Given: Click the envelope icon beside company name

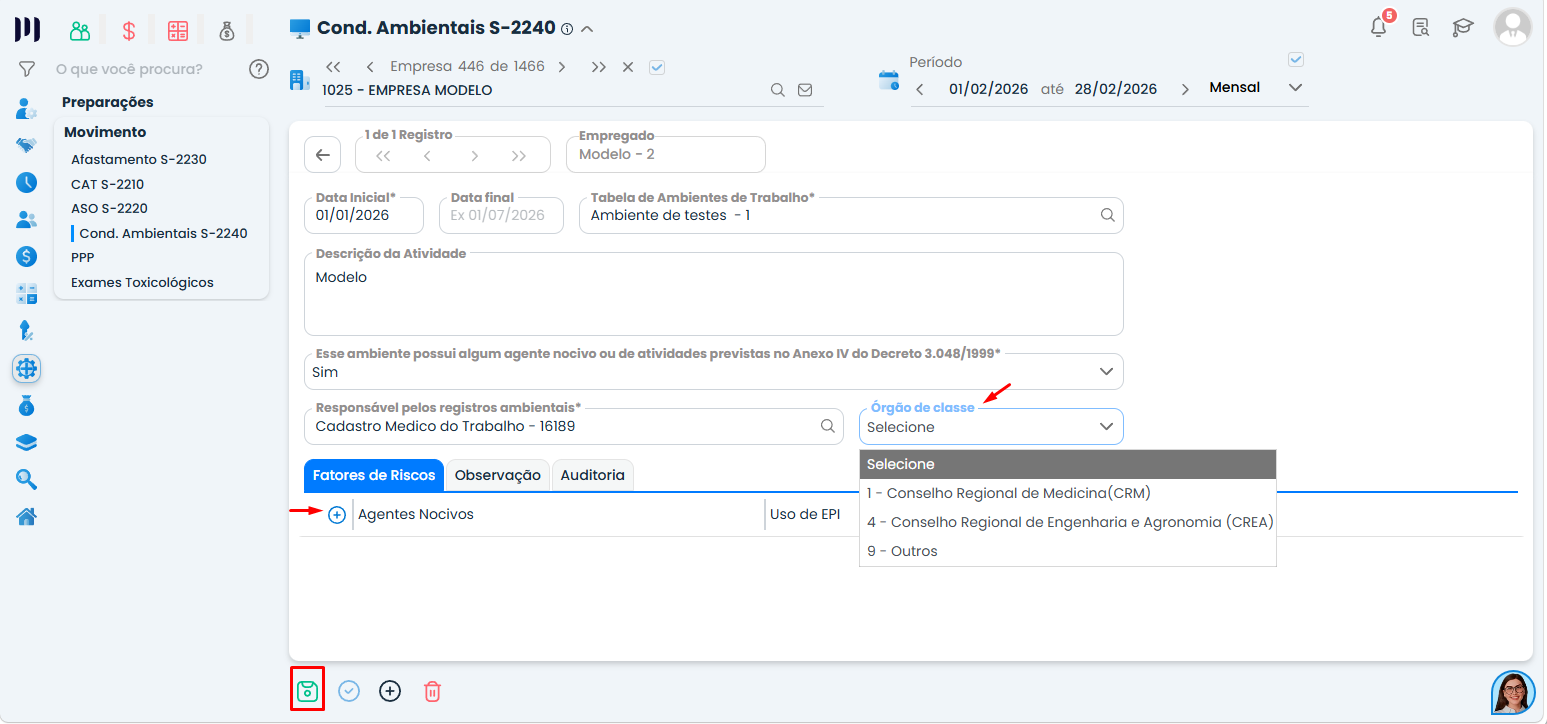Looking at the screenshot, I should (x=805, y=90).
